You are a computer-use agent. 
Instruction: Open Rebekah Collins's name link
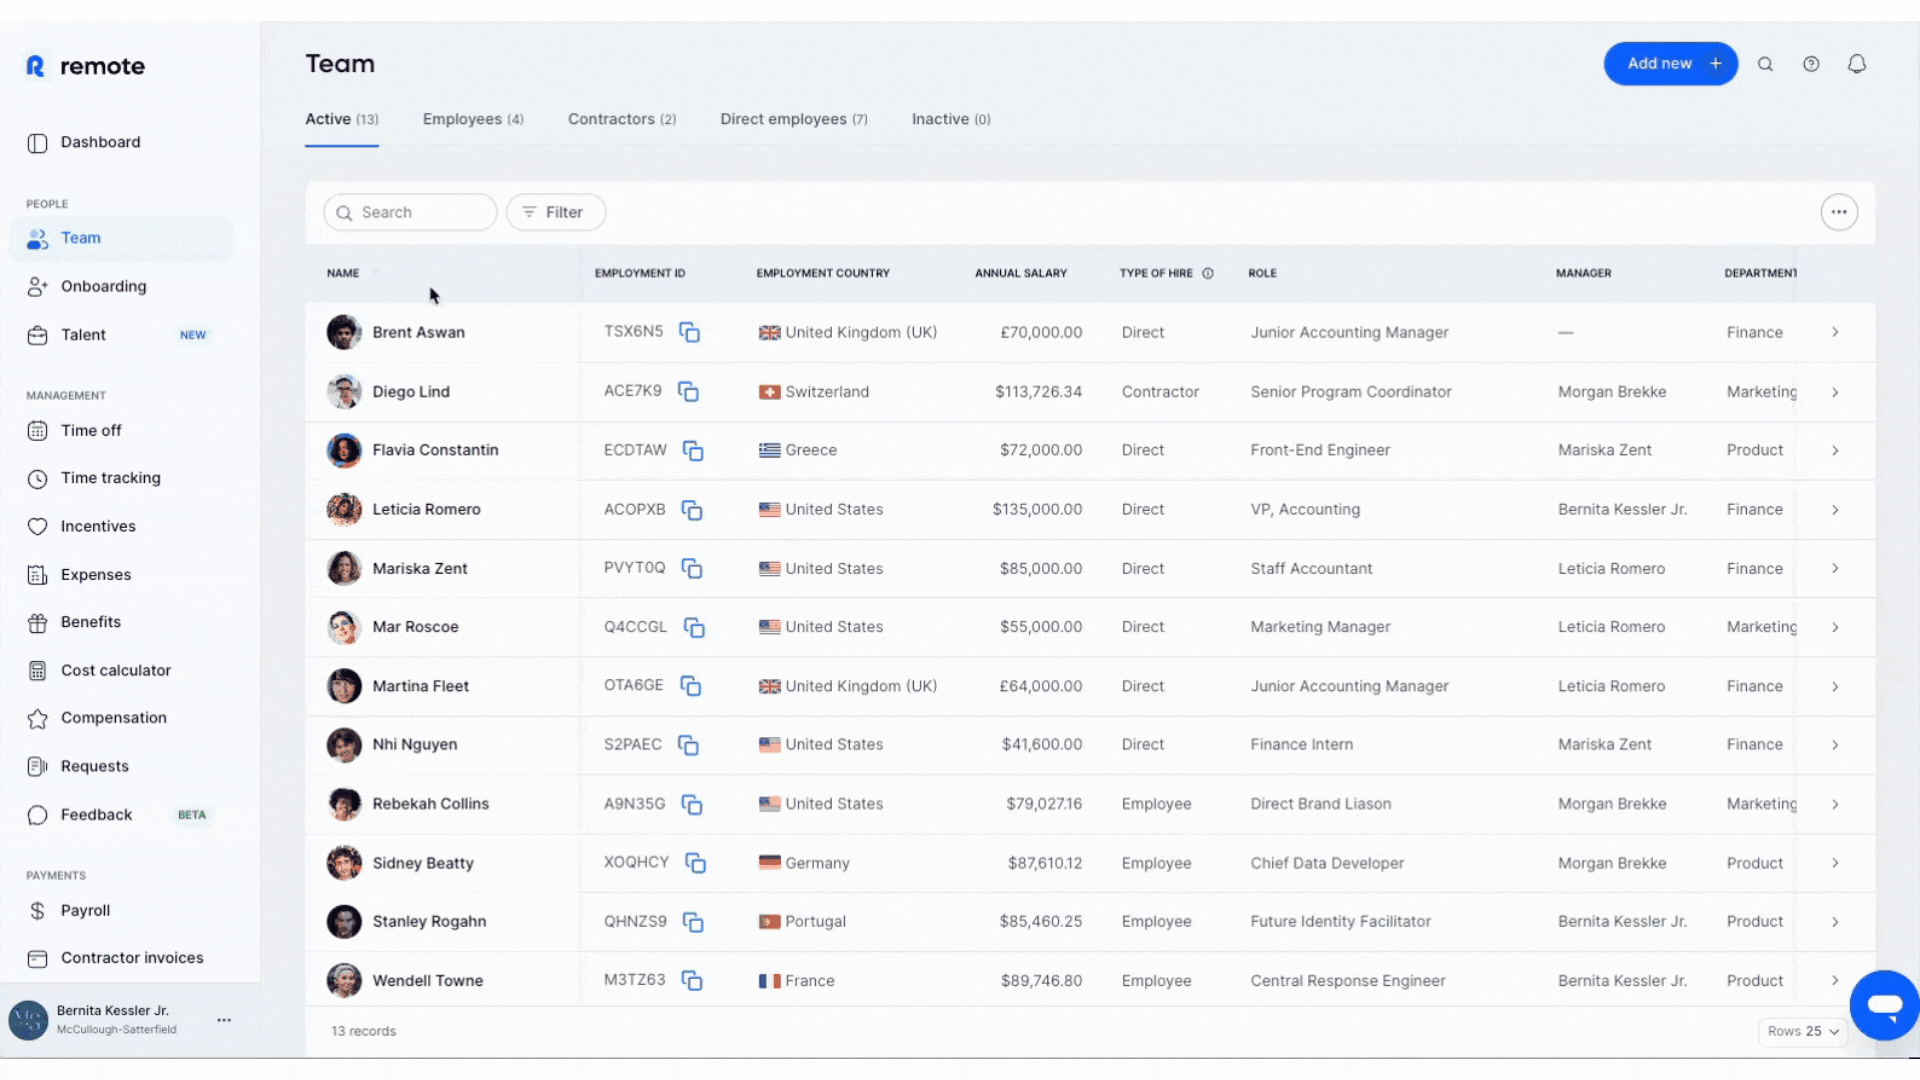click(431, 804)
